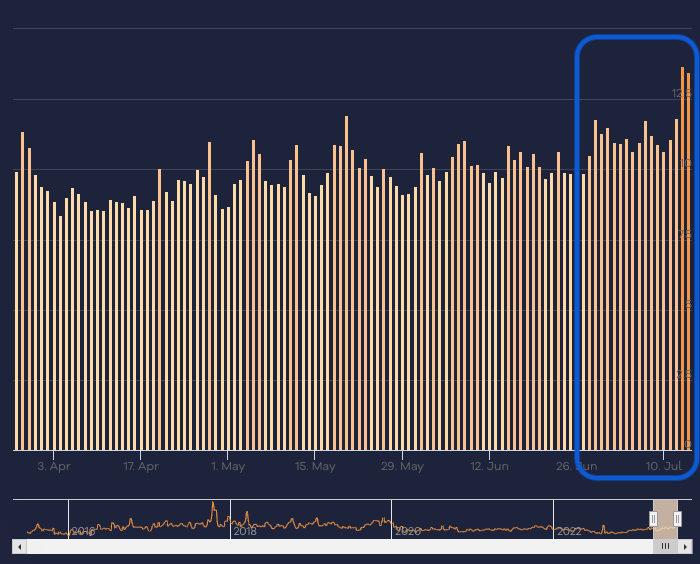Click the empty scrollbar track middle
The width and height of the screenshot is (700, 564).
339,546
